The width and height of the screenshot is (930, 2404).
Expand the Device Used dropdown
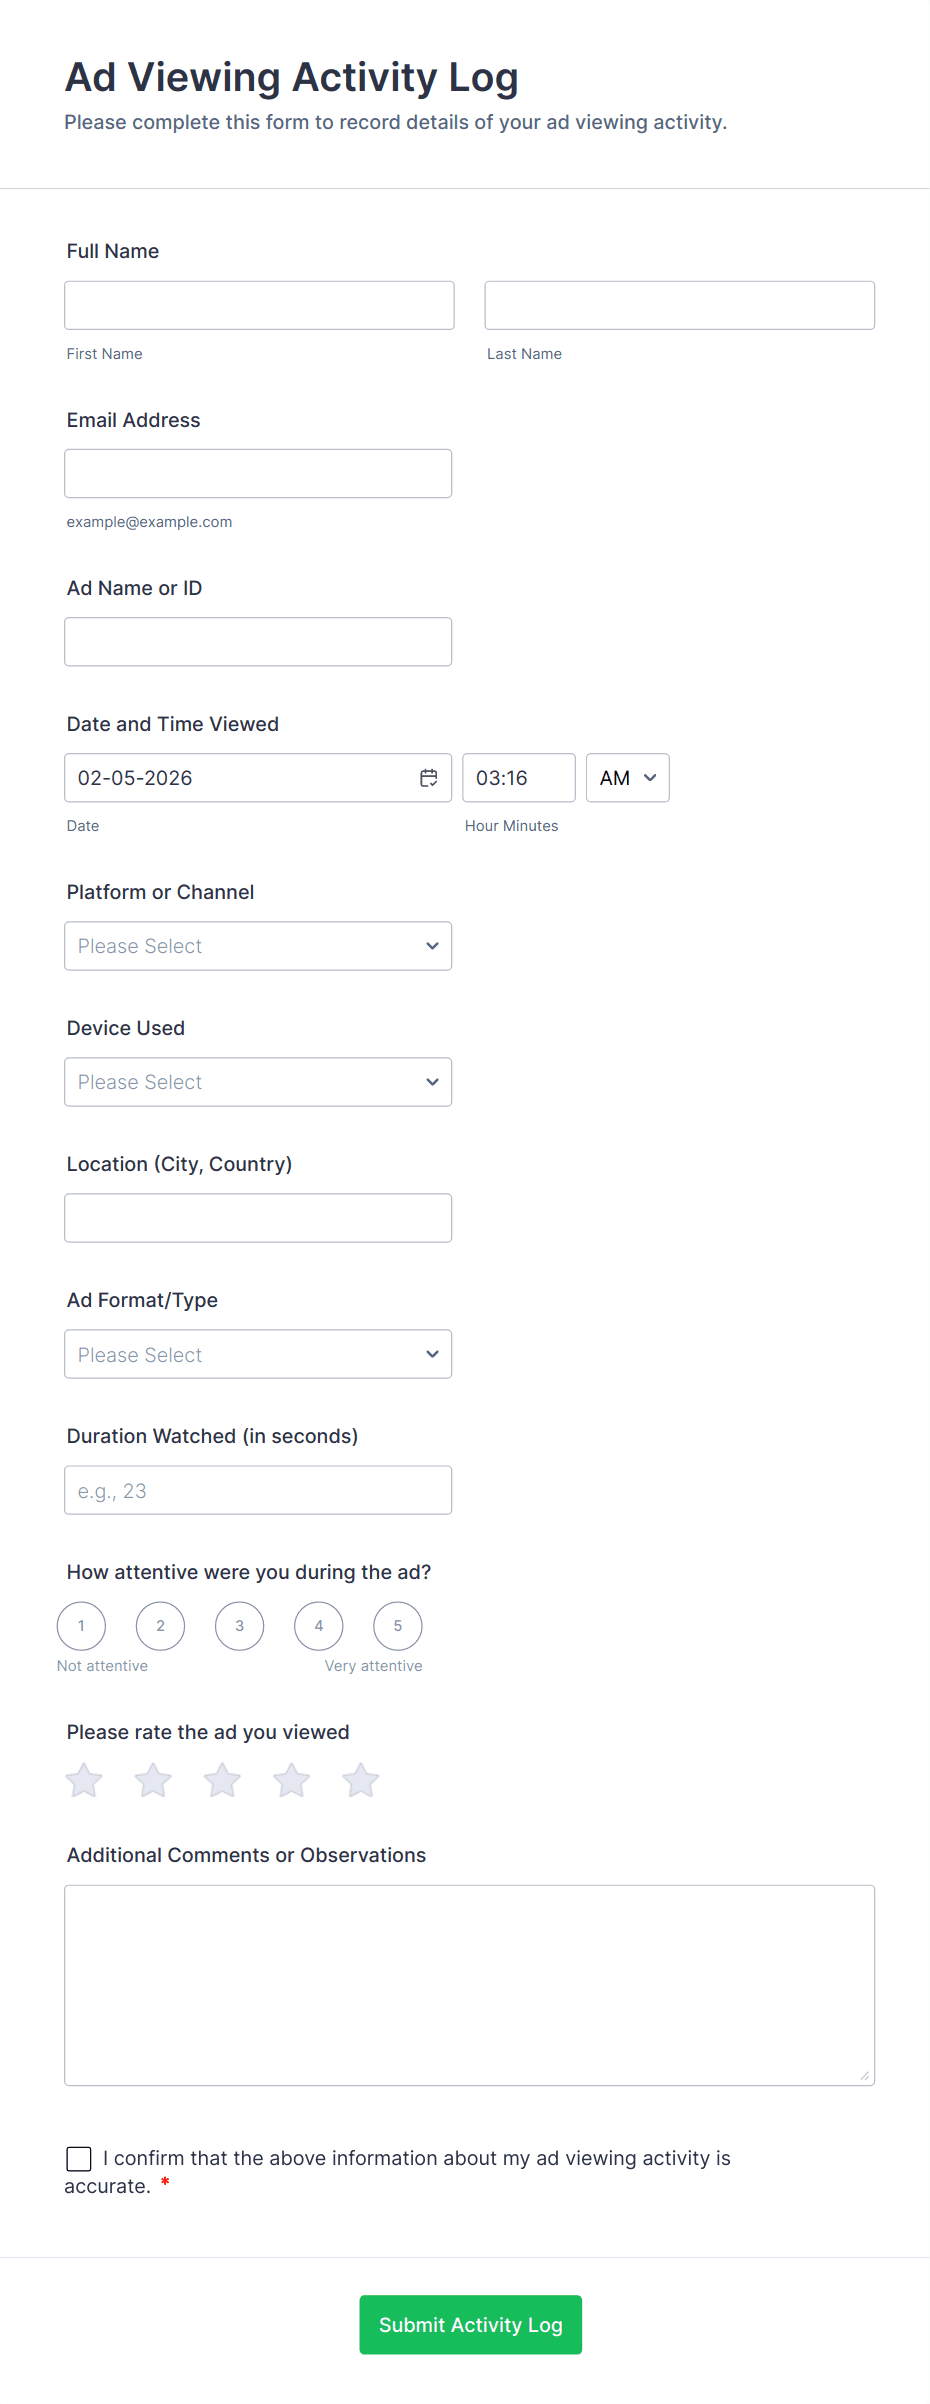point(258,1082)
